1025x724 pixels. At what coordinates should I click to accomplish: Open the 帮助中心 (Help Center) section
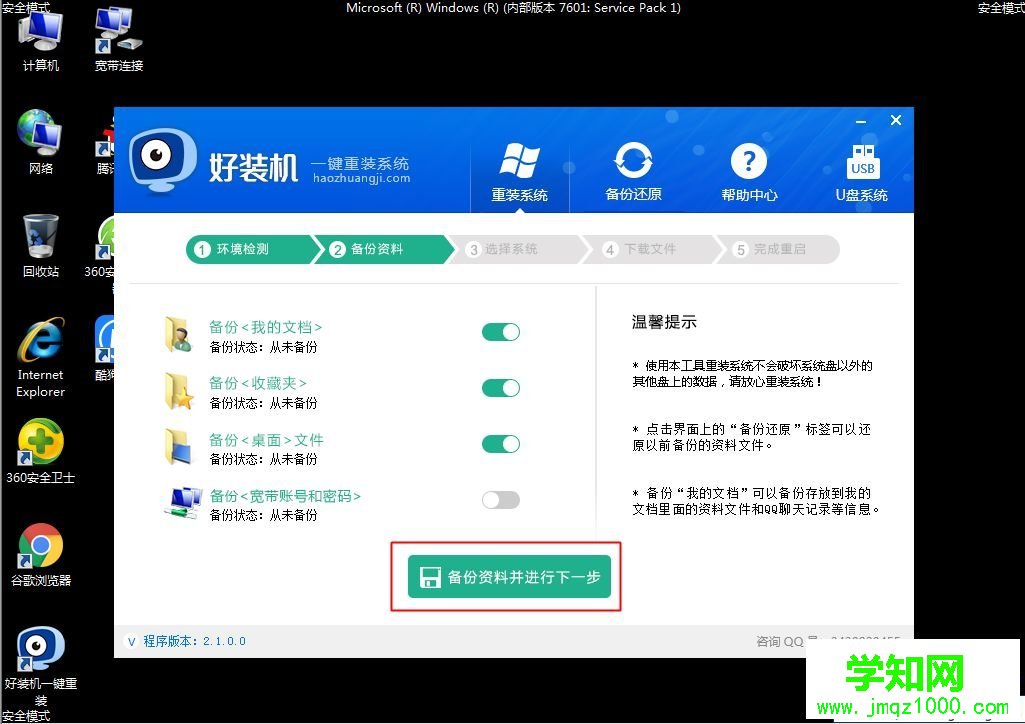point(749,170)
